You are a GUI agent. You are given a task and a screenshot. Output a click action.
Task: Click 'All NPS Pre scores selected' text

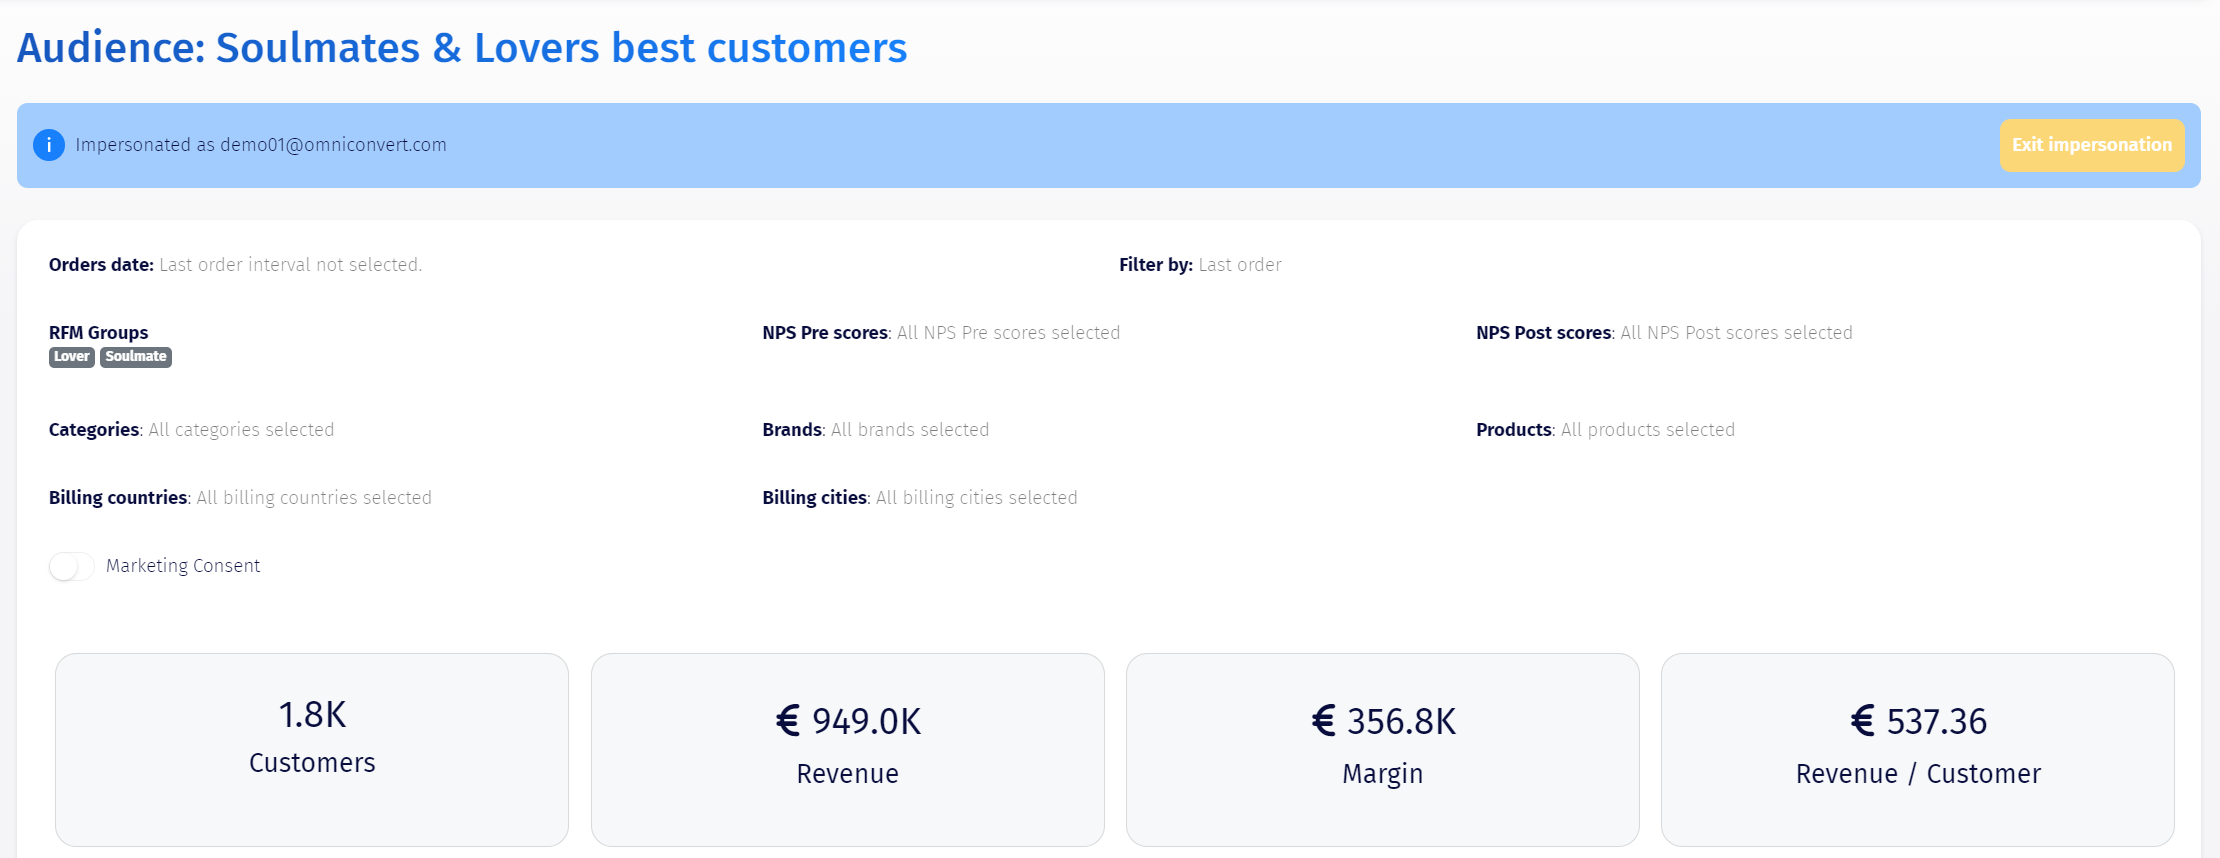pos(1008,333)
